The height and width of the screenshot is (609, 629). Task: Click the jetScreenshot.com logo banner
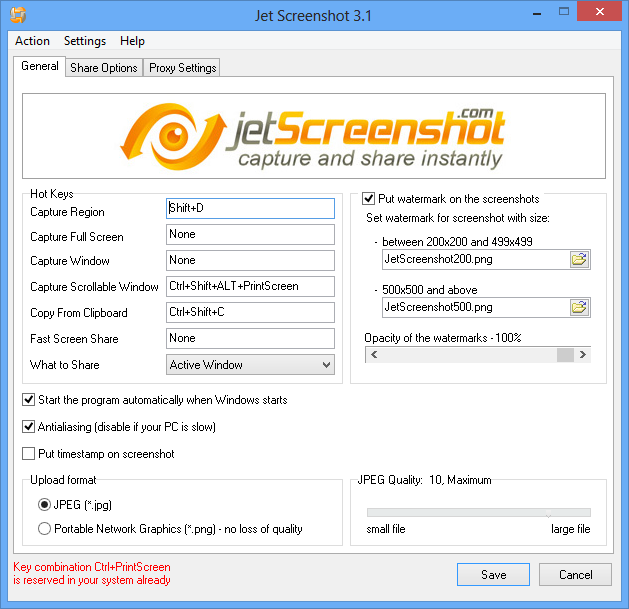(x=314, y=136)
